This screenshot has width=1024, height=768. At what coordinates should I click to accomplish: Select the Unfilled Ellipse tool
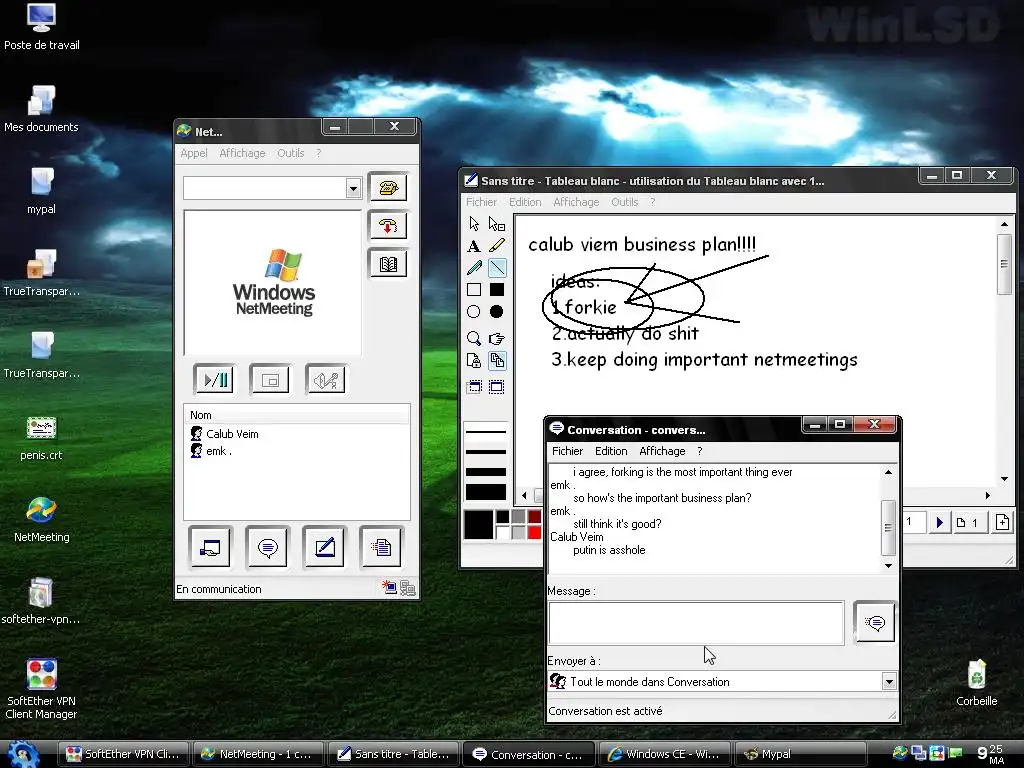point(474,312)
